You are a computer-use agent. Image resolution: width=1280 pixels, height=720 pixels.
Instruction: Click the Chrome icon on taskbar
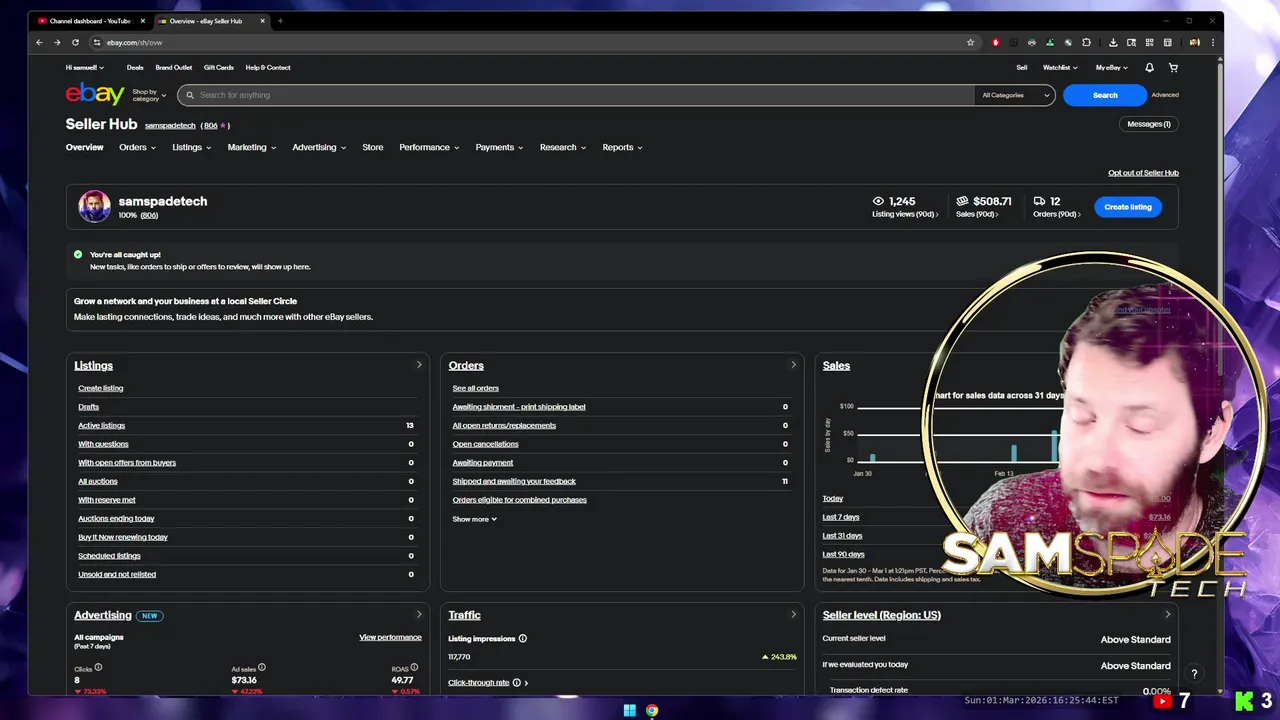(x=652, y=710)
